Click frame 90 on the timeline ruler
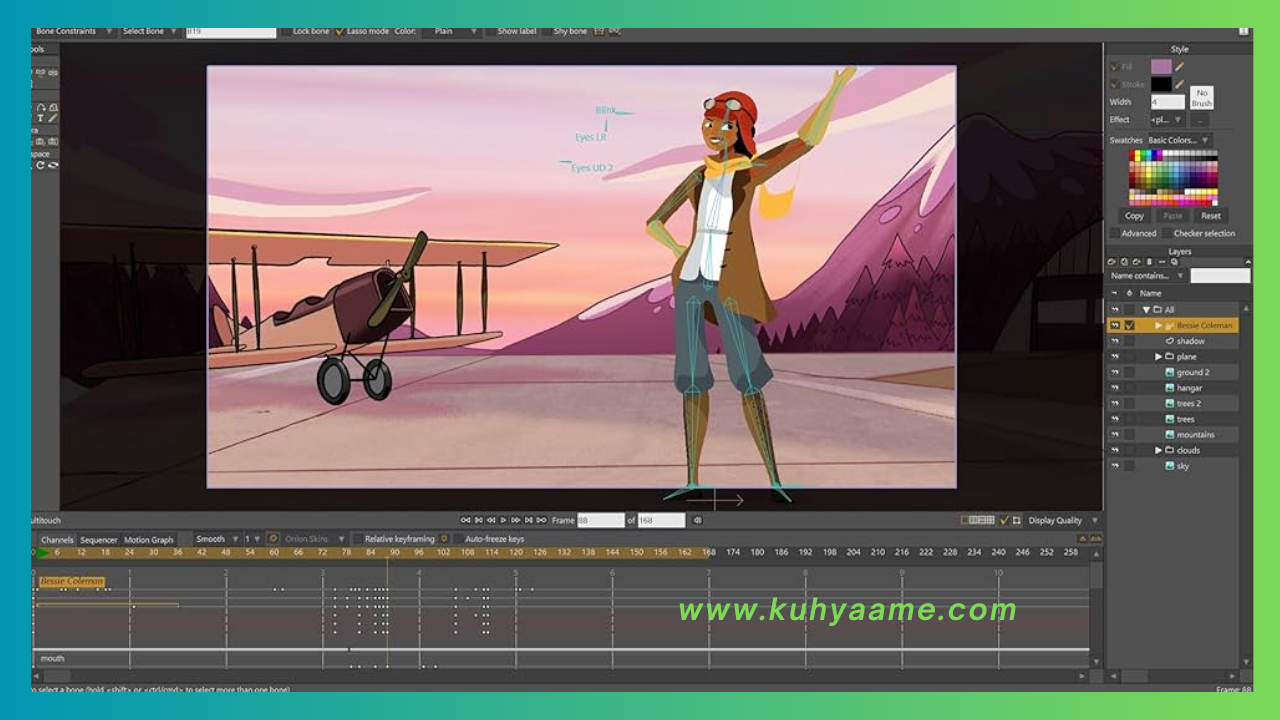The image size is (1280, 720). (395, 552)
